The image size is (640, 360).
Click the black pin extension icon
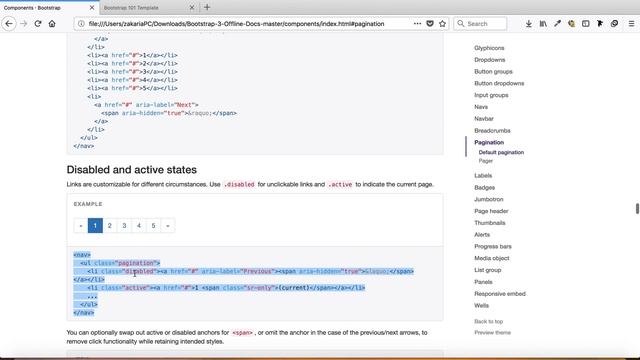[x=600, y=24]
